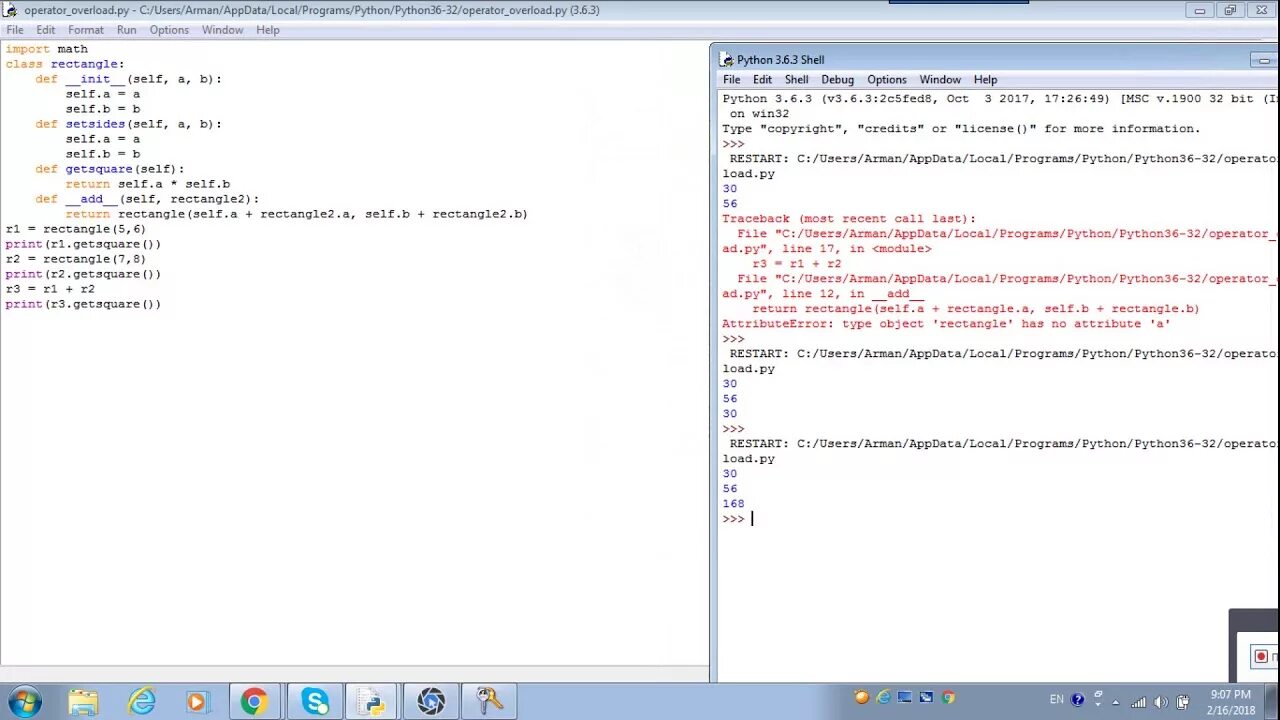Click the red record button in the recorder widget

click(1261, 657)
